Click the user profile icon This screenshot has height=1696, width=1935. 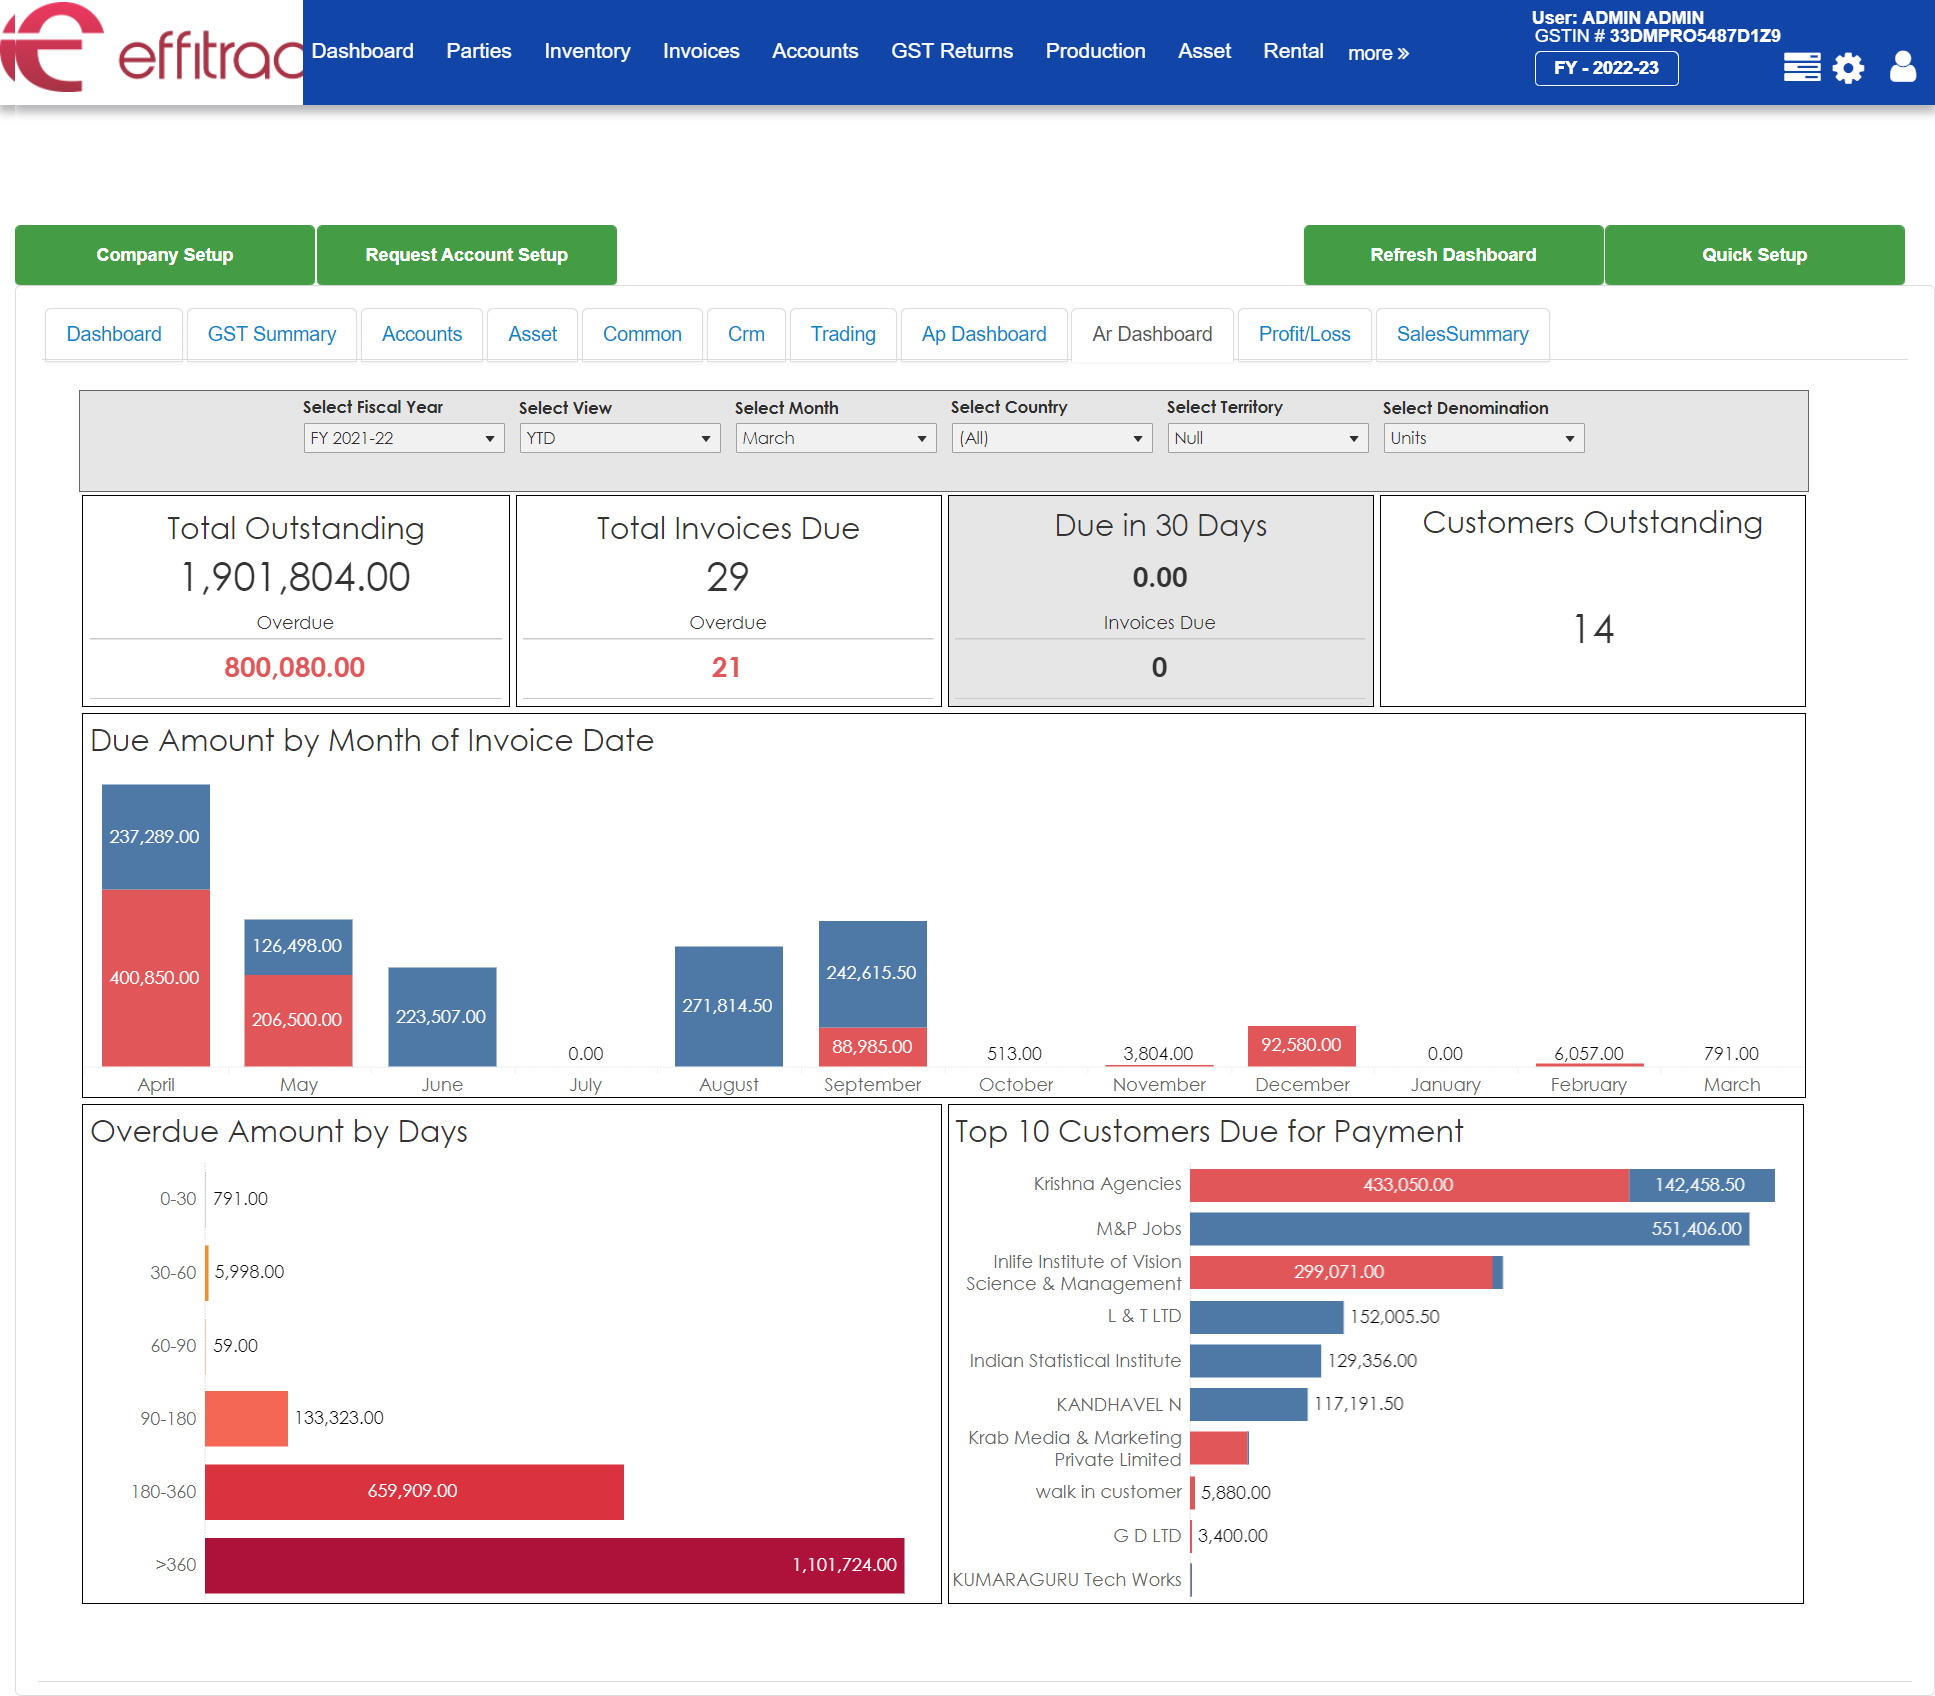pyautogui.click(x=1902, y=68)
